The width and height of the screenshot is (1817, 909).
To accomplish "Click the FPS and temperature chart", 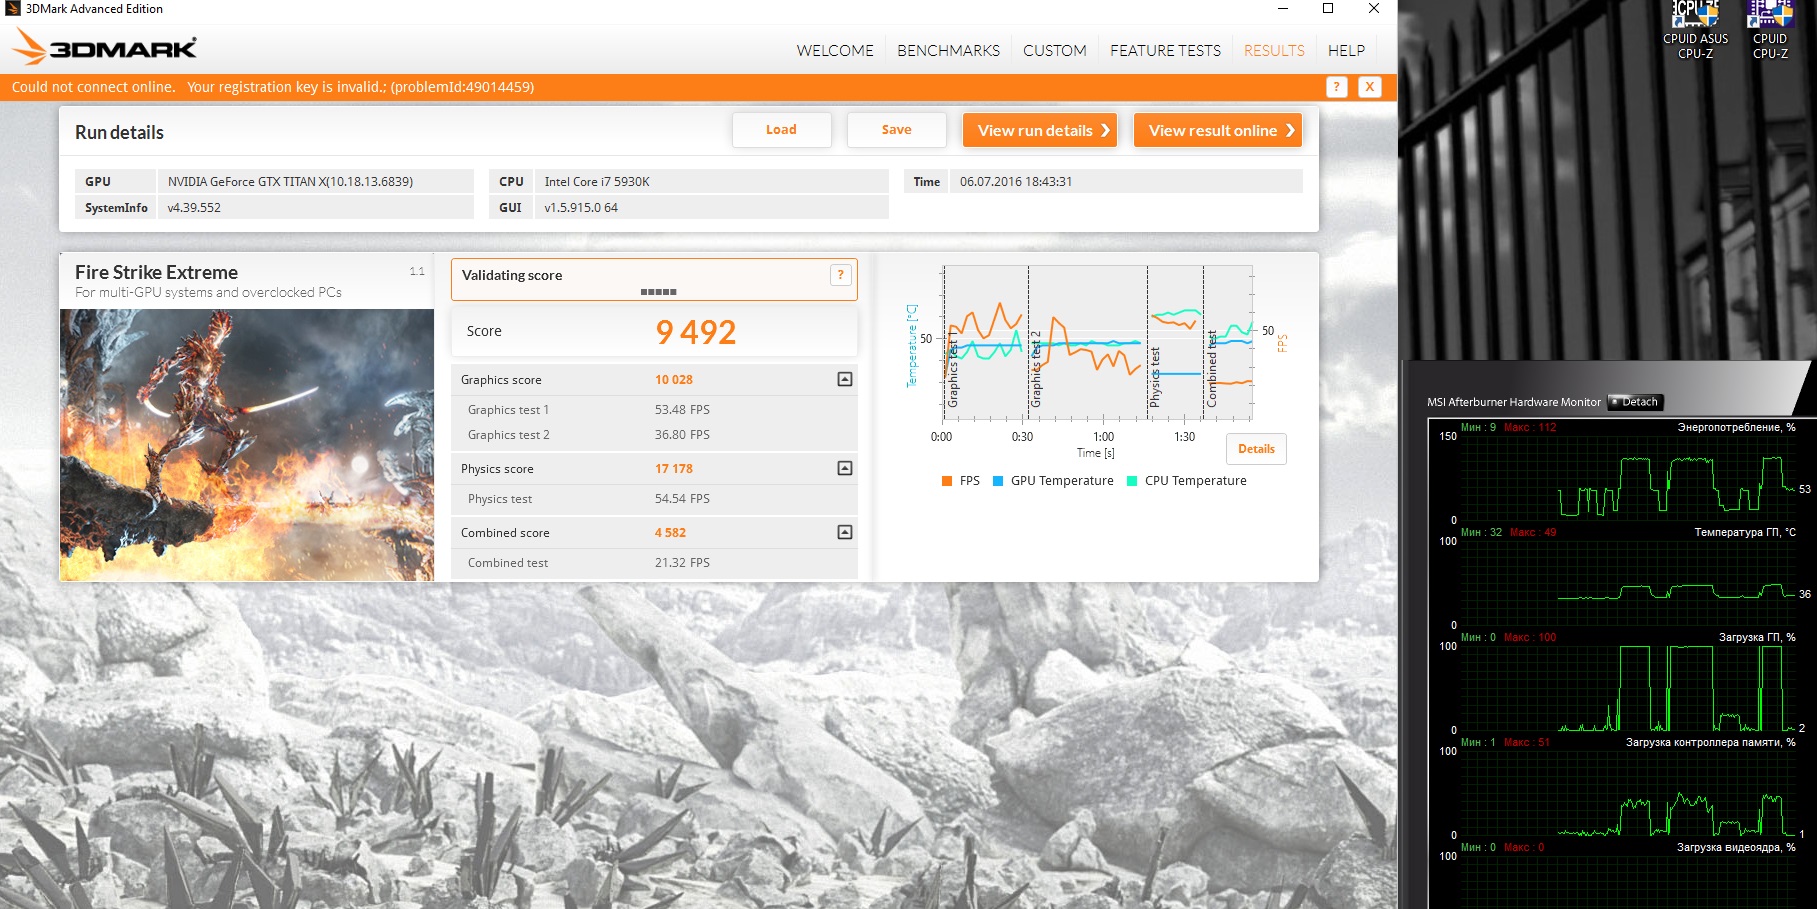I will click(1097, 343).
